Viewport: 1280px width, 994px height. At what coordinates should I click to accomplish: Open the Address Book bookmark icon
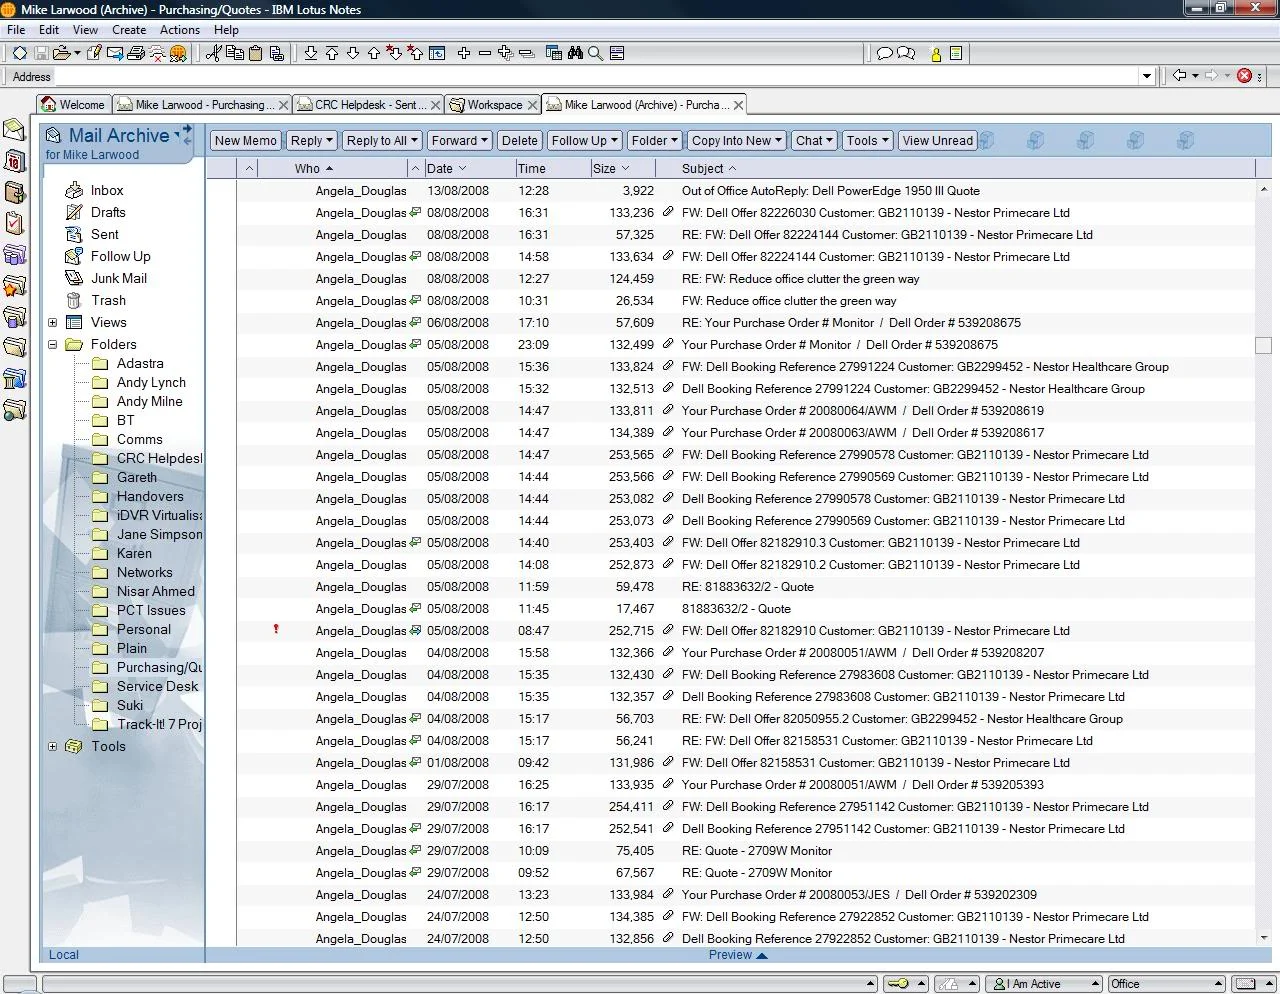(14, 192)
